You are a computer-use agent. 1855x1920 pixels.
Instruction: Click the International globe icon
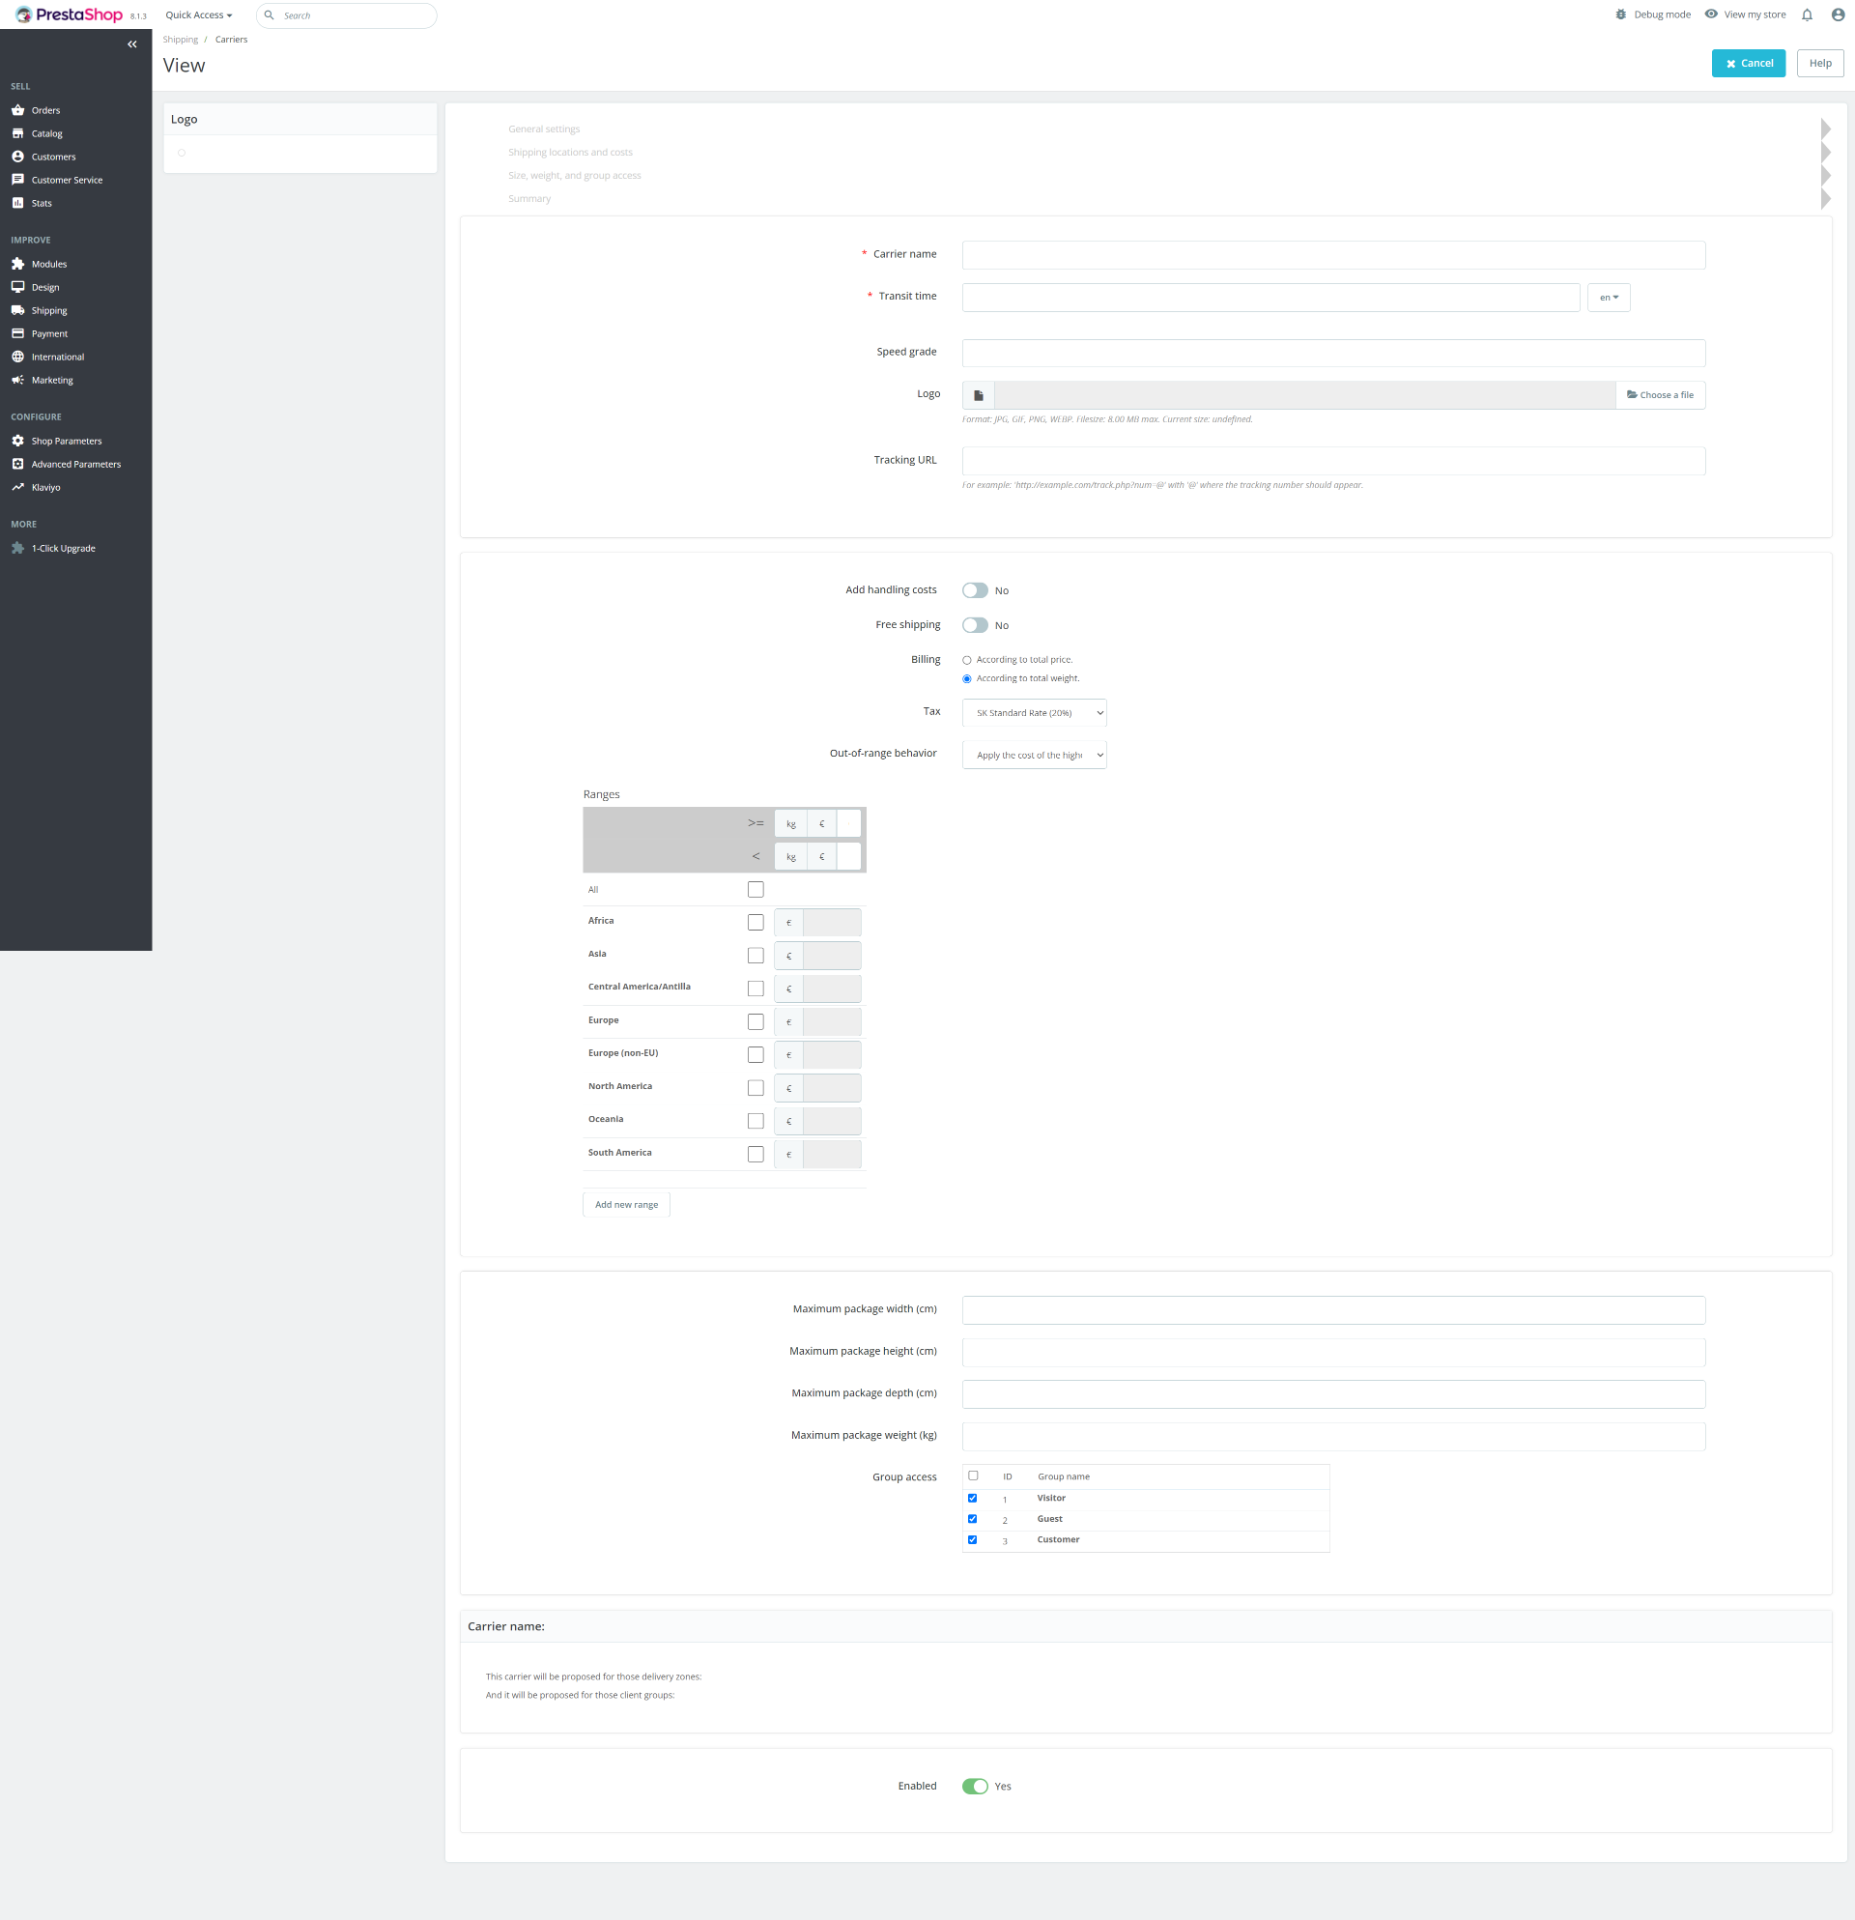point(18,356)
